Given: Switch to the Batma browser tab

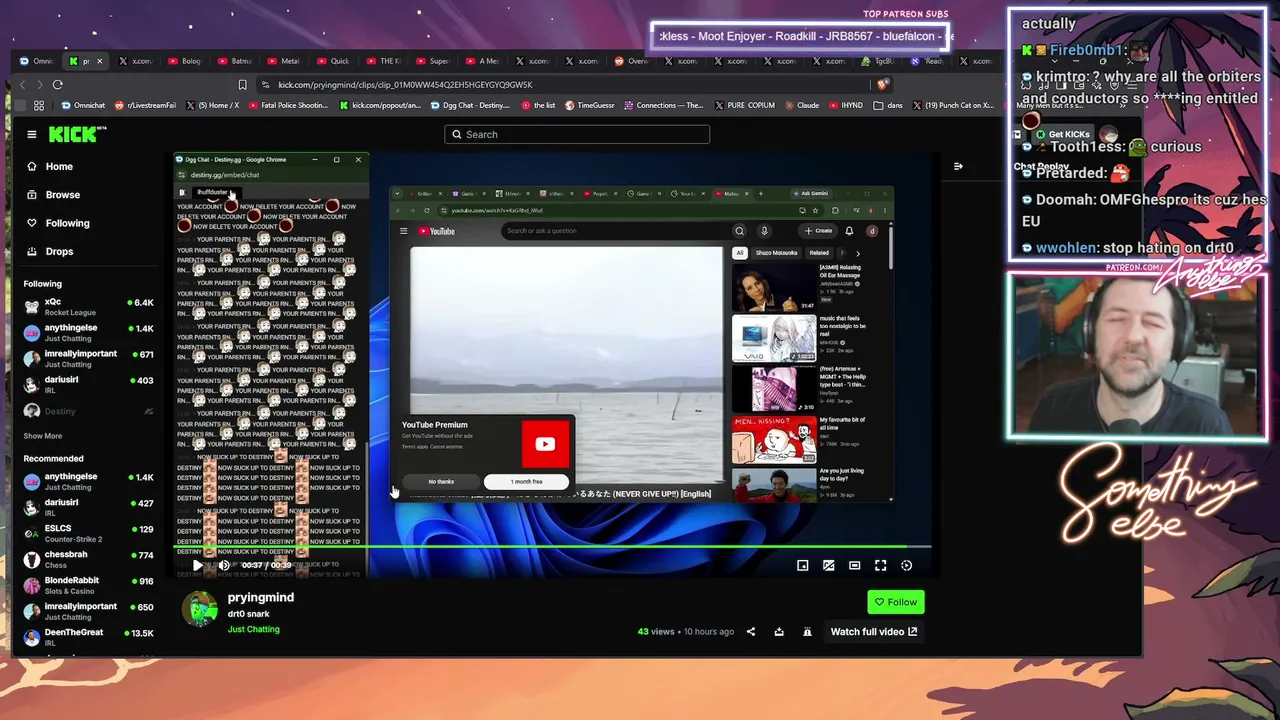Looking at the screenshot, I should tap(234, 61).
